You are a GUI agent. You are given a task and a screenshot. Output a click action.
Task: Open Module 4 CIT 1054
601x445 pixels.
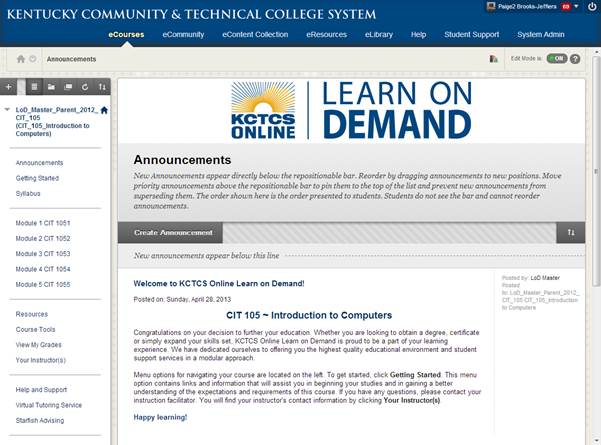(x=43, y=269)
